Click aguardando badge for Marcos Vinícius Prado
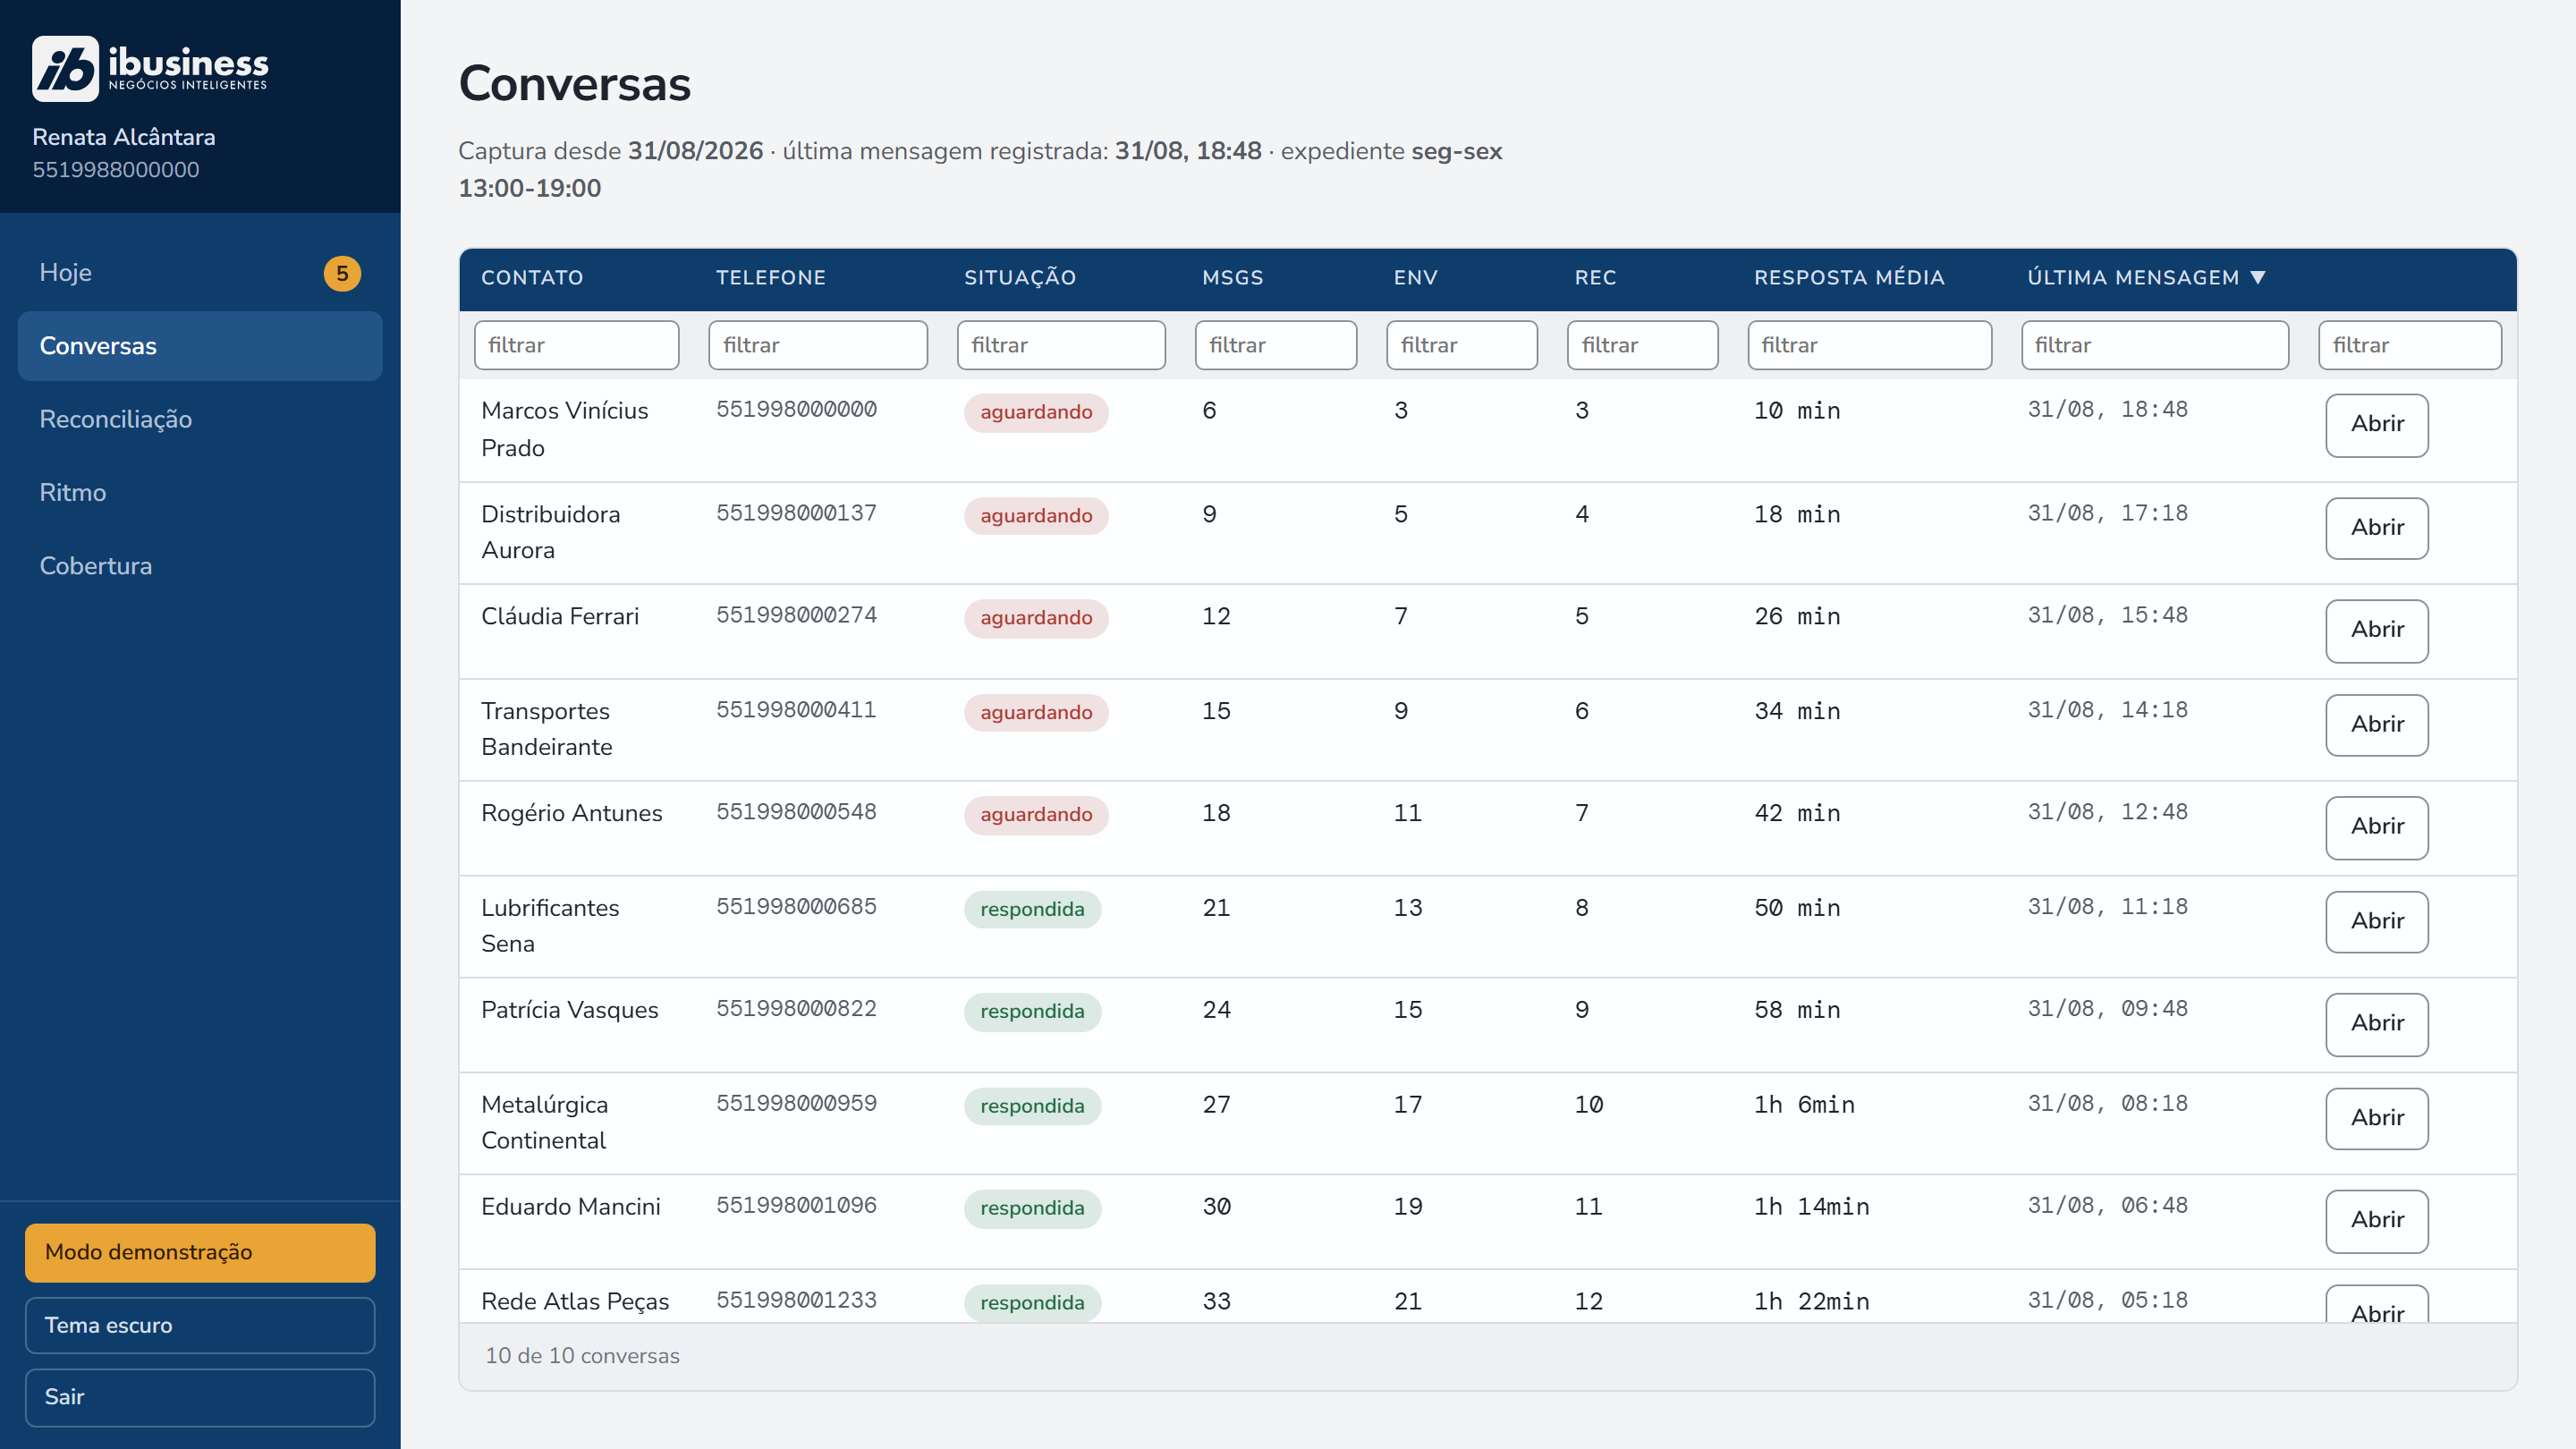The image size is (2576, 1449). point(1036,412)
